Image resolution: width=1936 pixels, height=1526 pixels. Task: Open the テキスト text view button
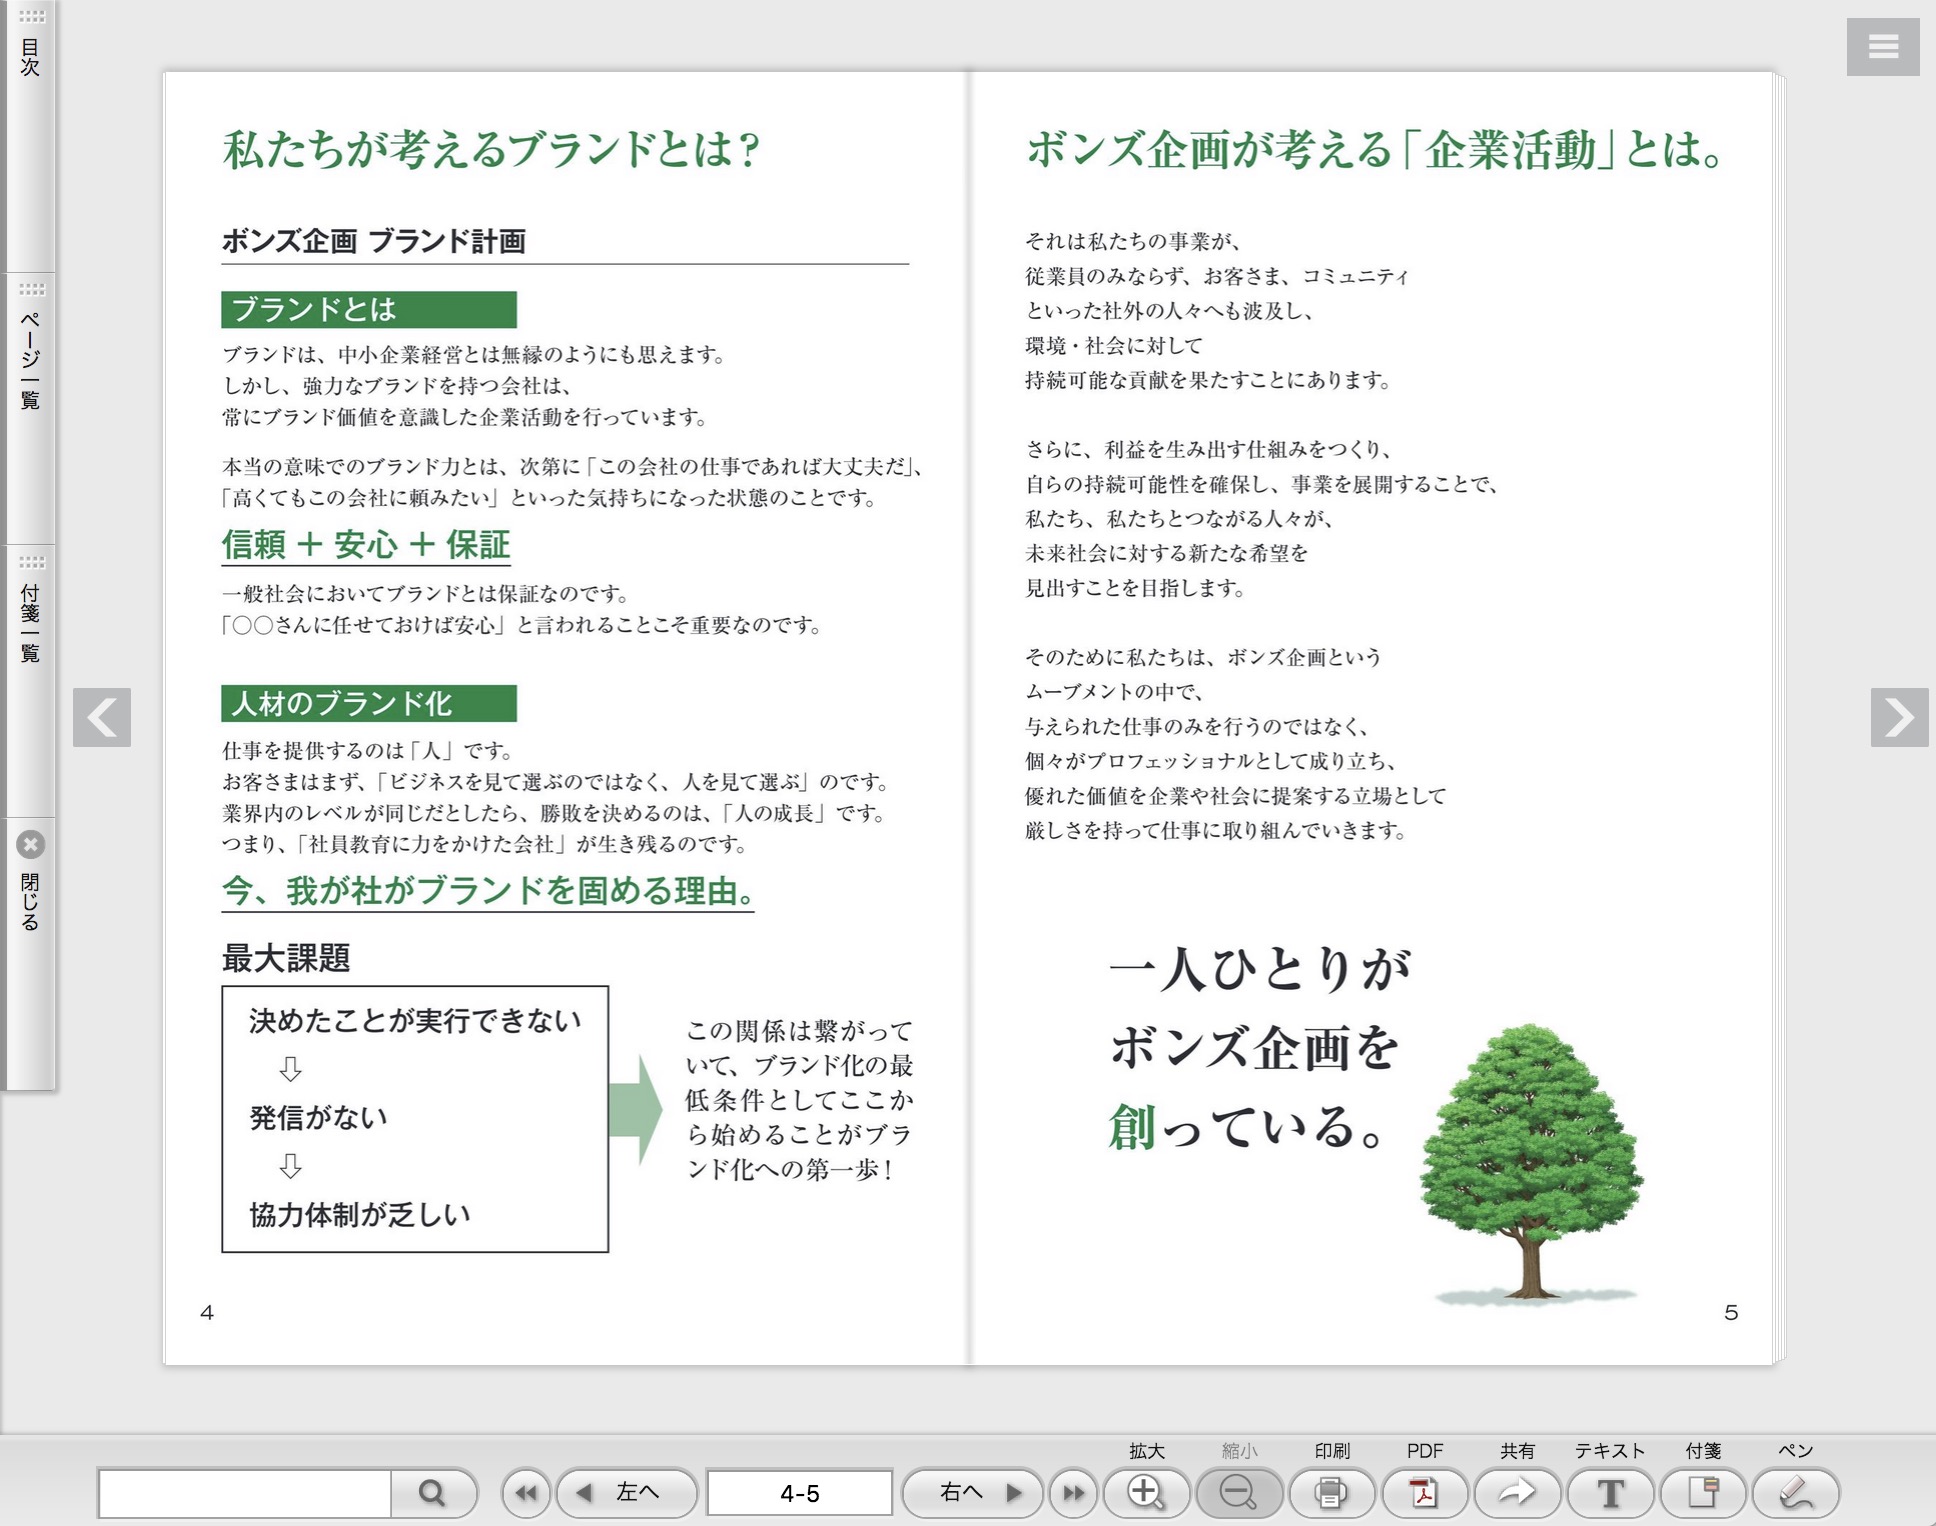click(x=1610, y=1493)
